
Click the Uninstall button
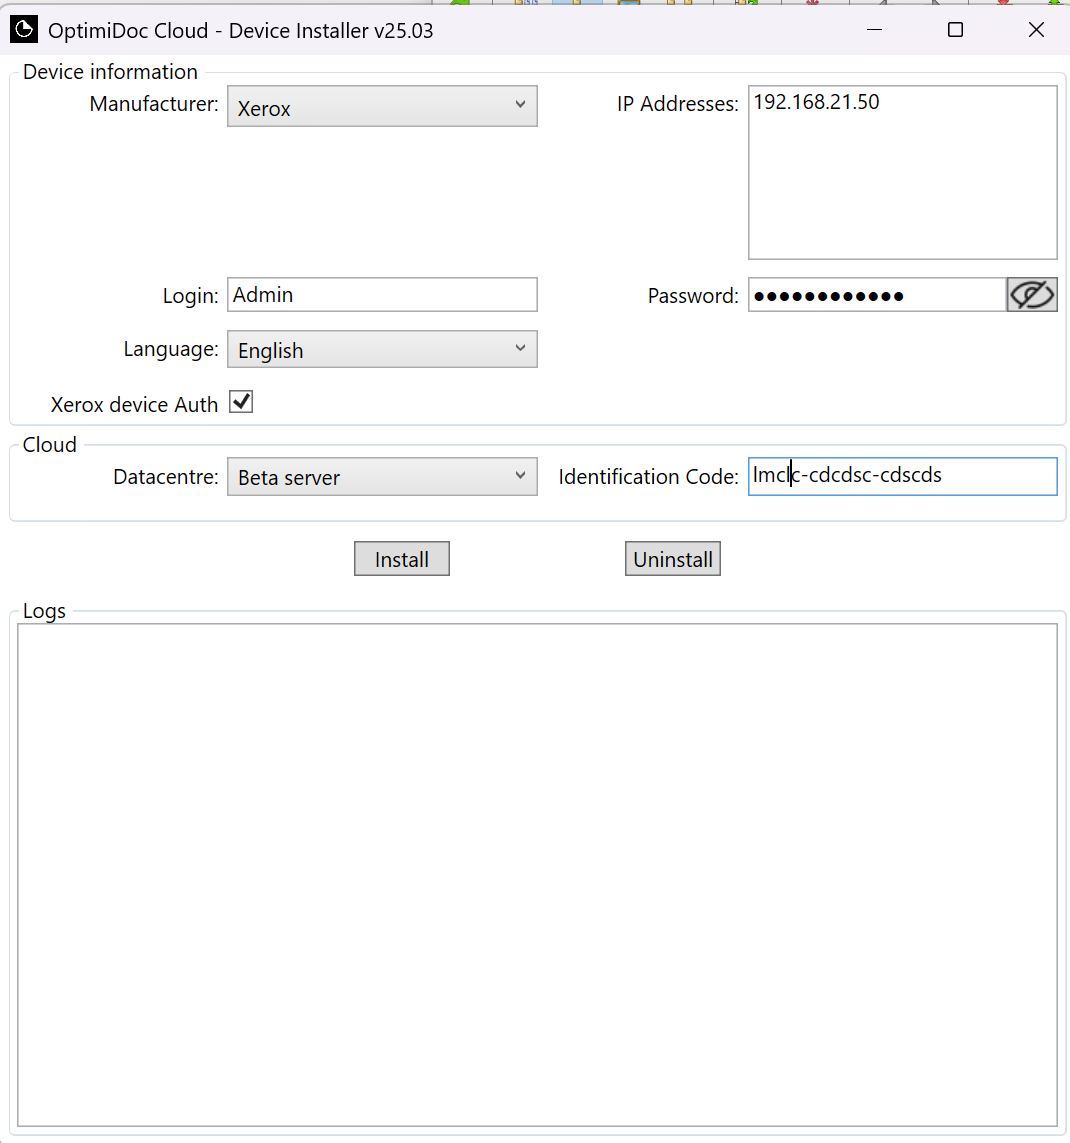pos(673,559)
